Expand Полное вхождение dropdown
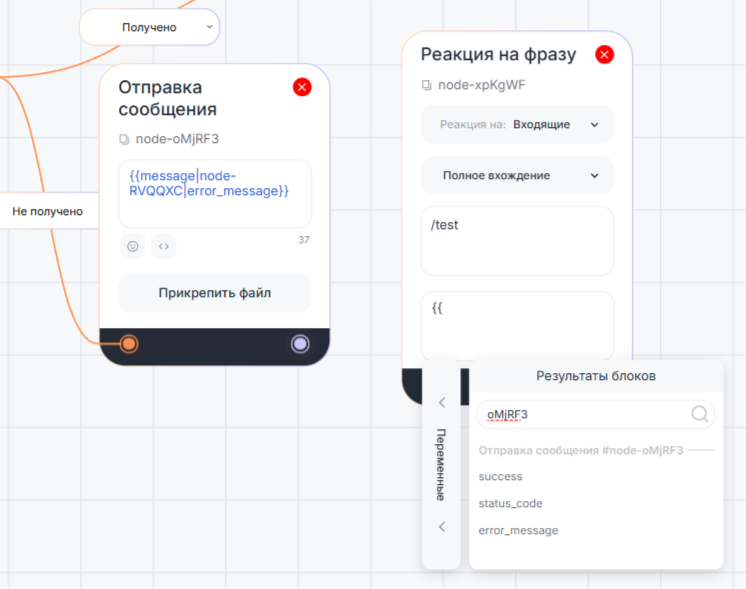This screenshot has height=589, width=746. (517, 175)
